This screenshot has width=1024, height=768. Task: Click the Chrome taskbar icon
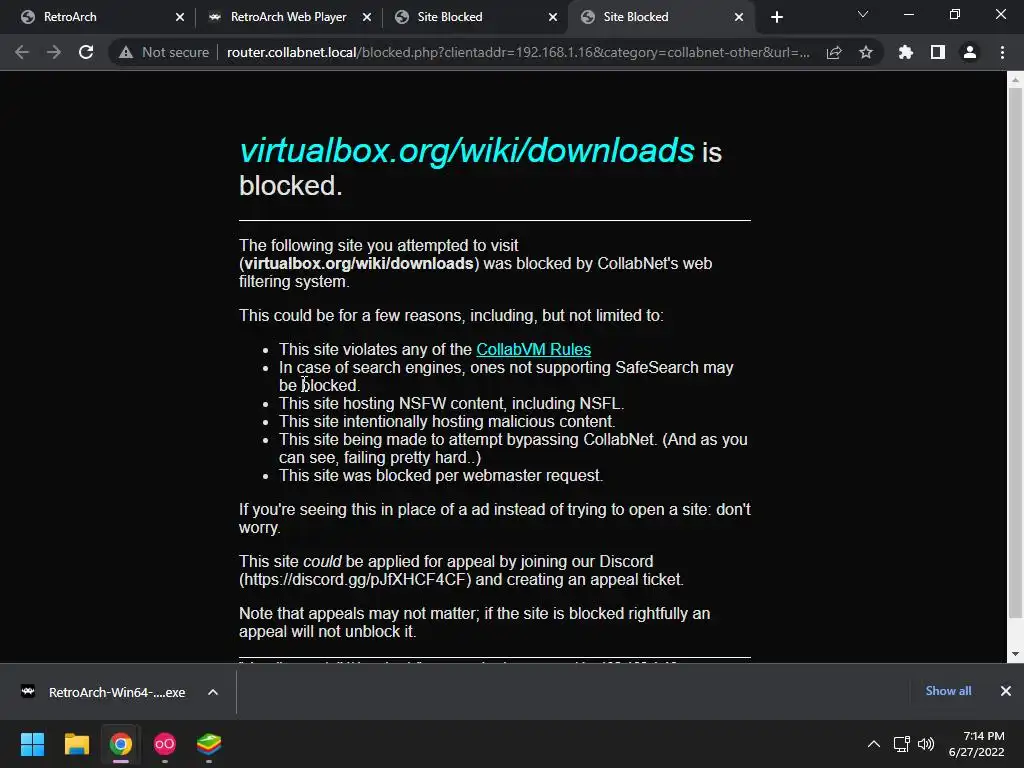121,744
